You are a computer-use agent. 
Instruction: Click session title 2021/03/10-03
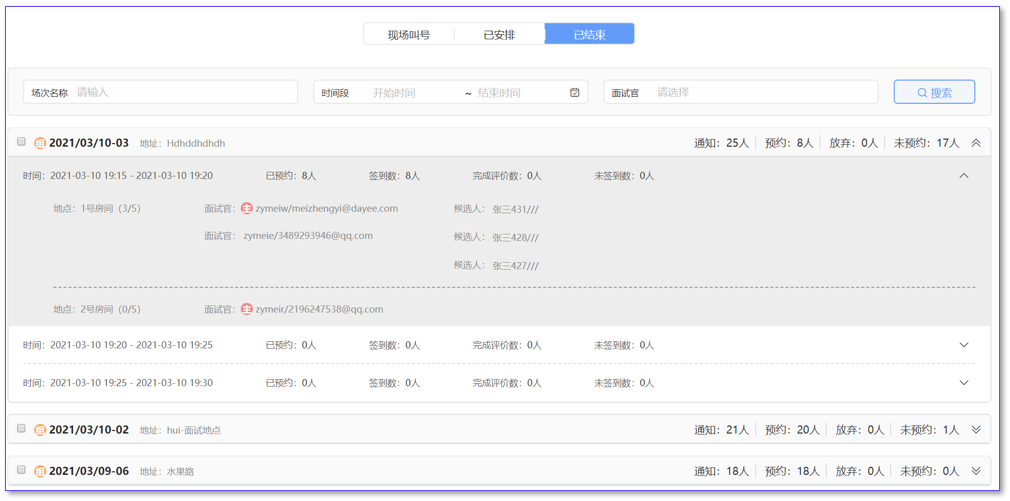coord(89,143)
